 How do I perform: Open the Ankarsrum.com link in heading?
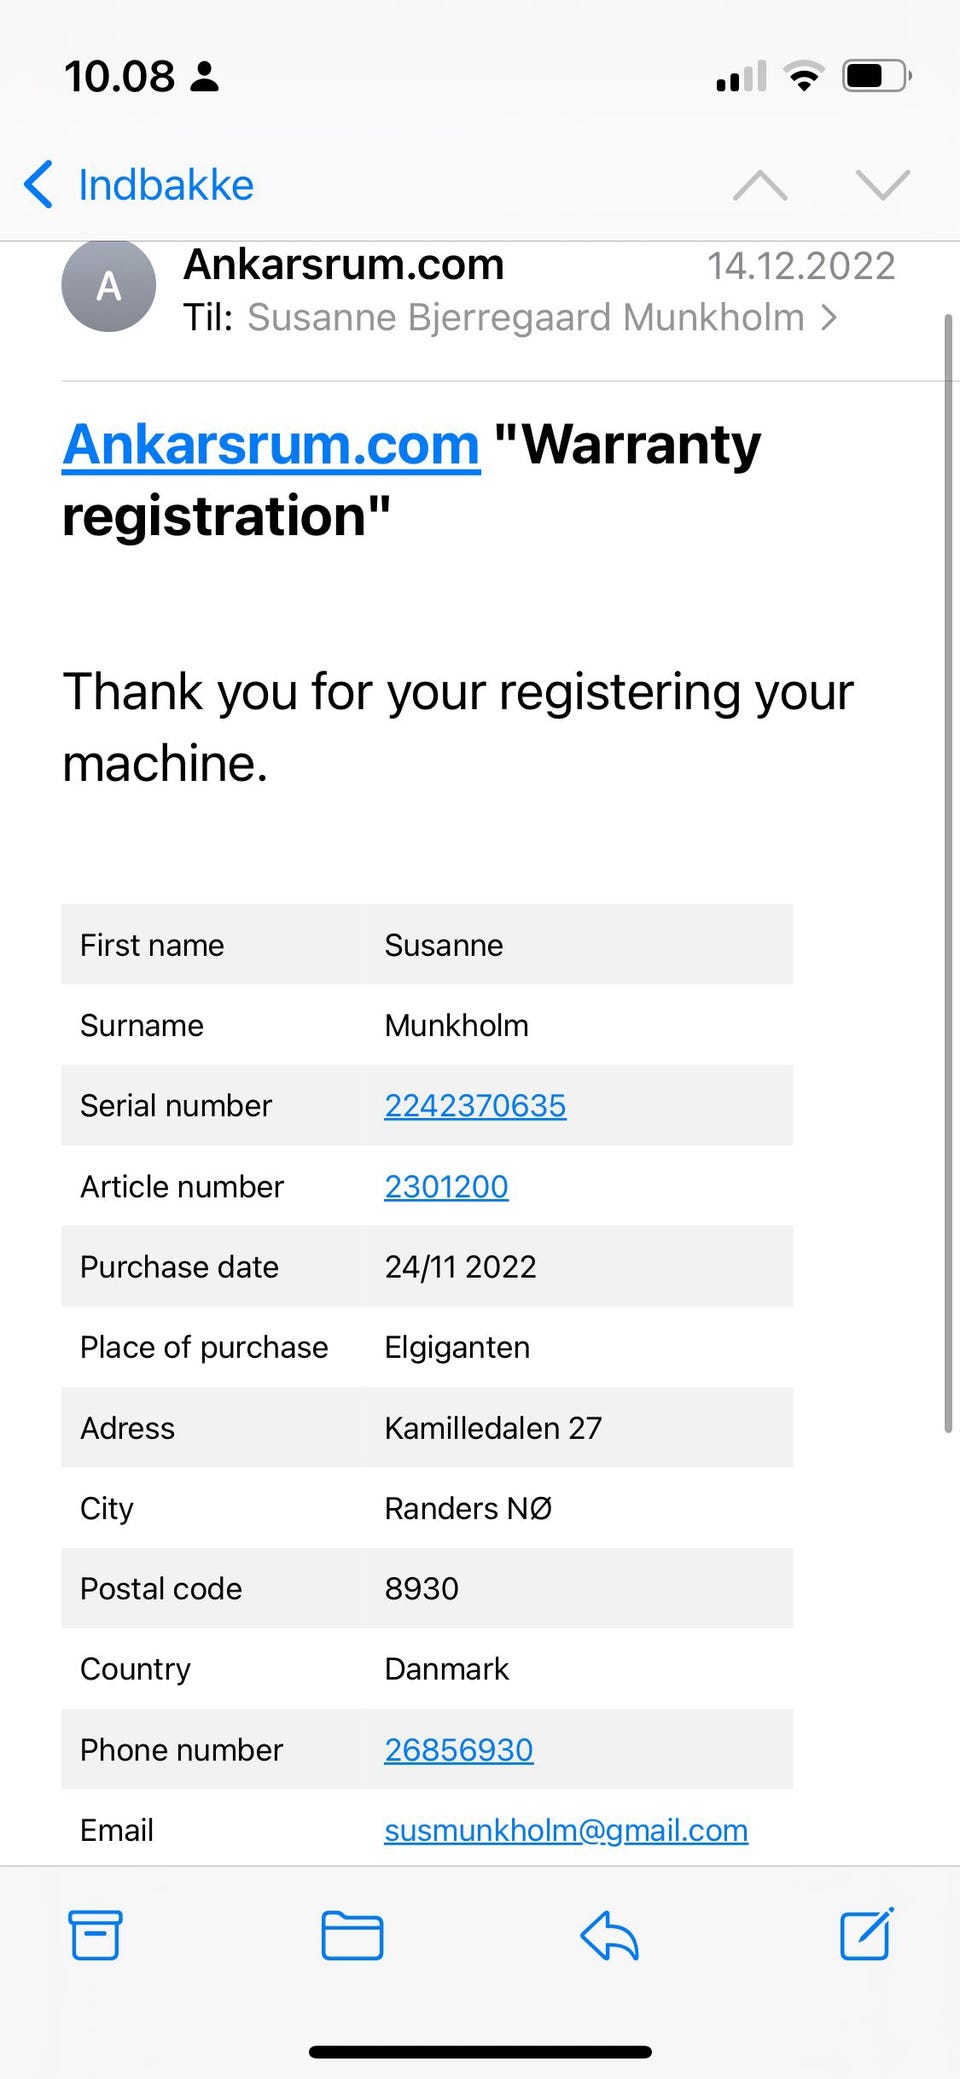[271, 444]
